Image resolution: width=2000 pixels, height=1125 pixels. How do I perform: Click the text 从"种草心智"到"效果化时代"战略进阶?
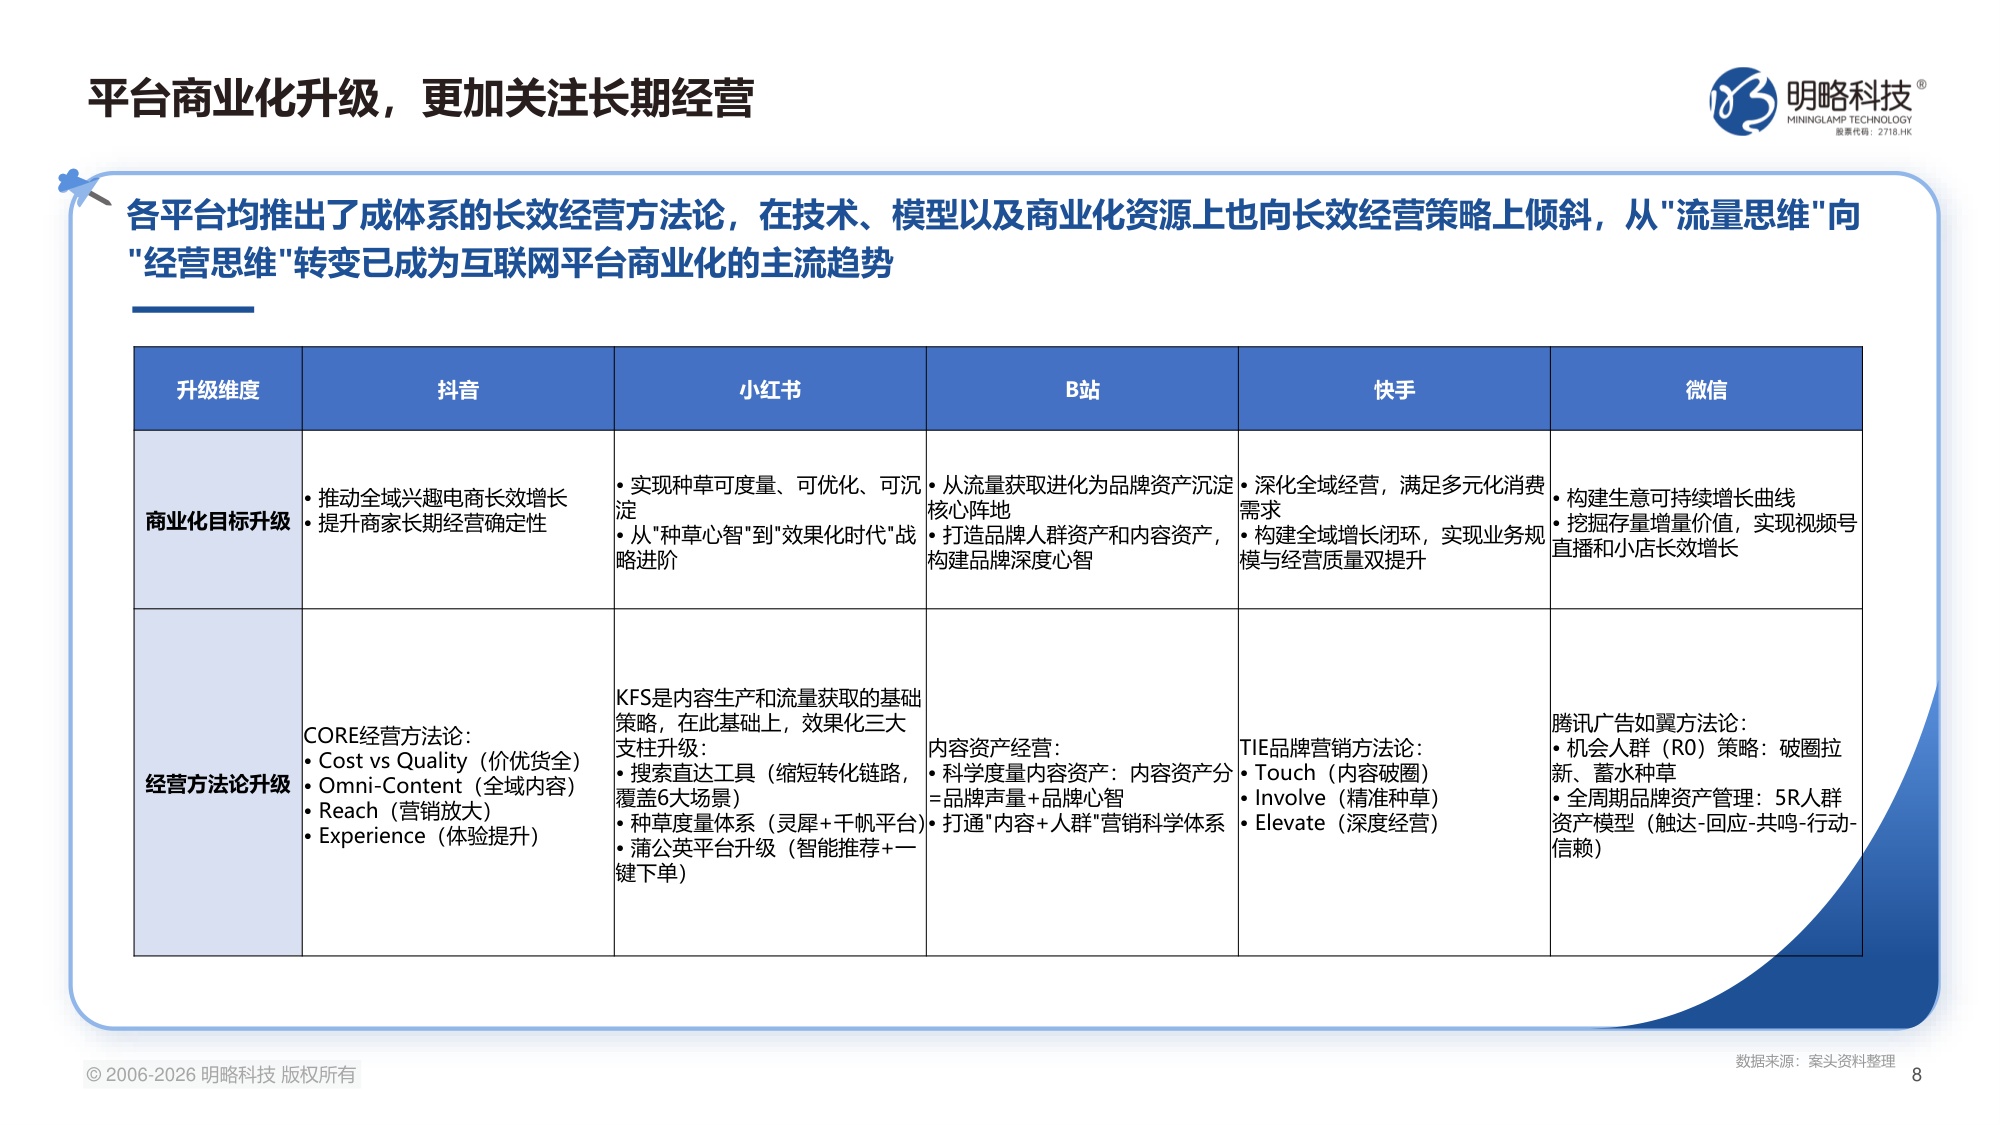pos(767,548)
